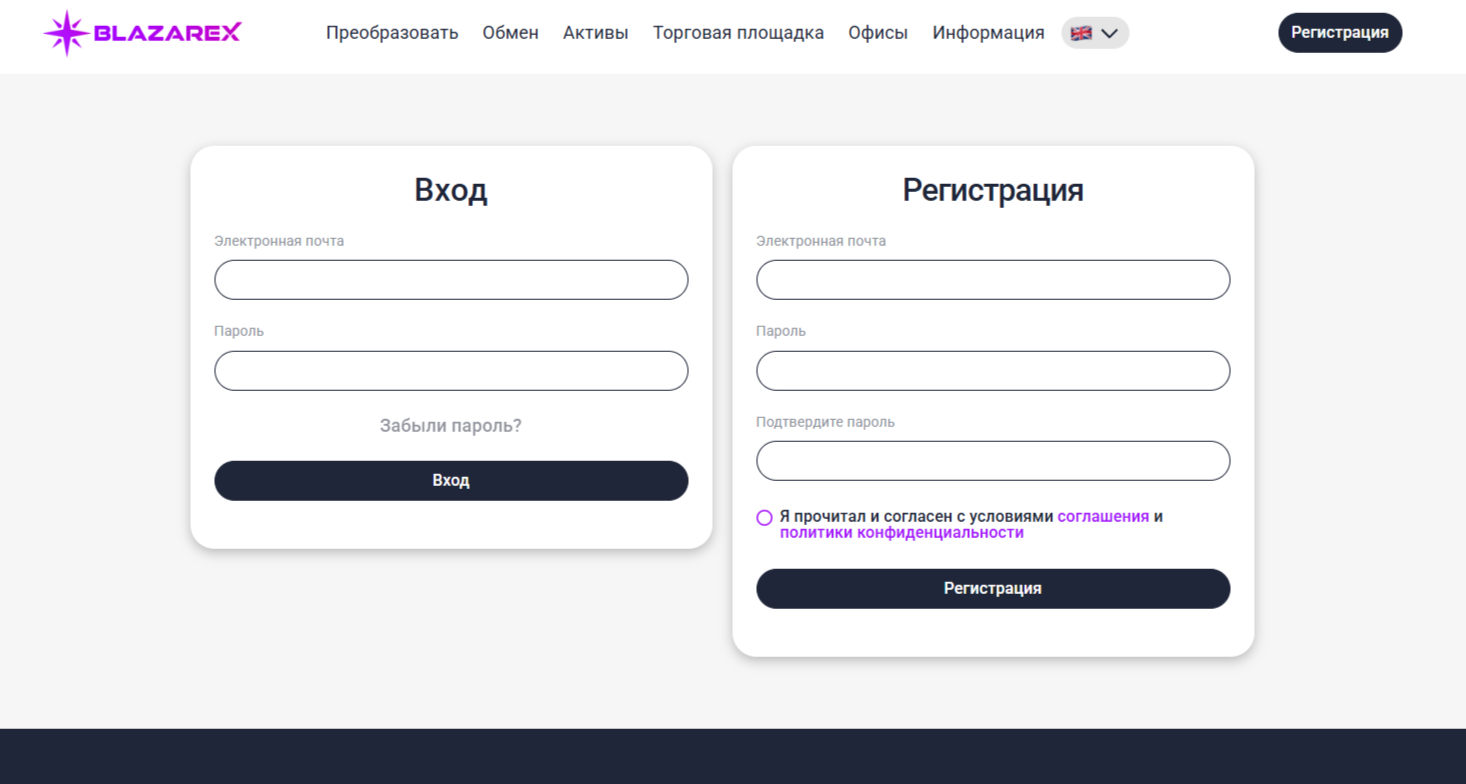Focus the registration Пароль field

pyautogui.click(x=993, y=371)
